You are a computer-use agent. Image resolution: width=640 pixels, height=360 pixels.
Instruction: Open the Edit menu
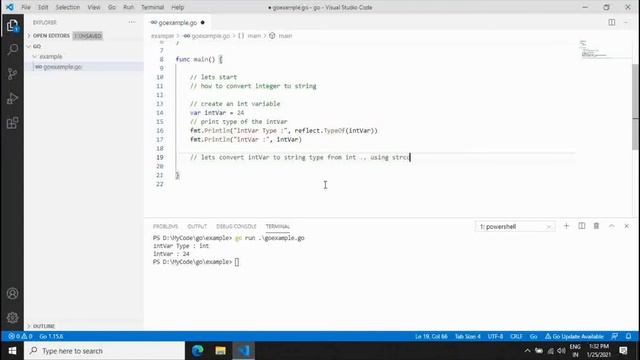43,7
